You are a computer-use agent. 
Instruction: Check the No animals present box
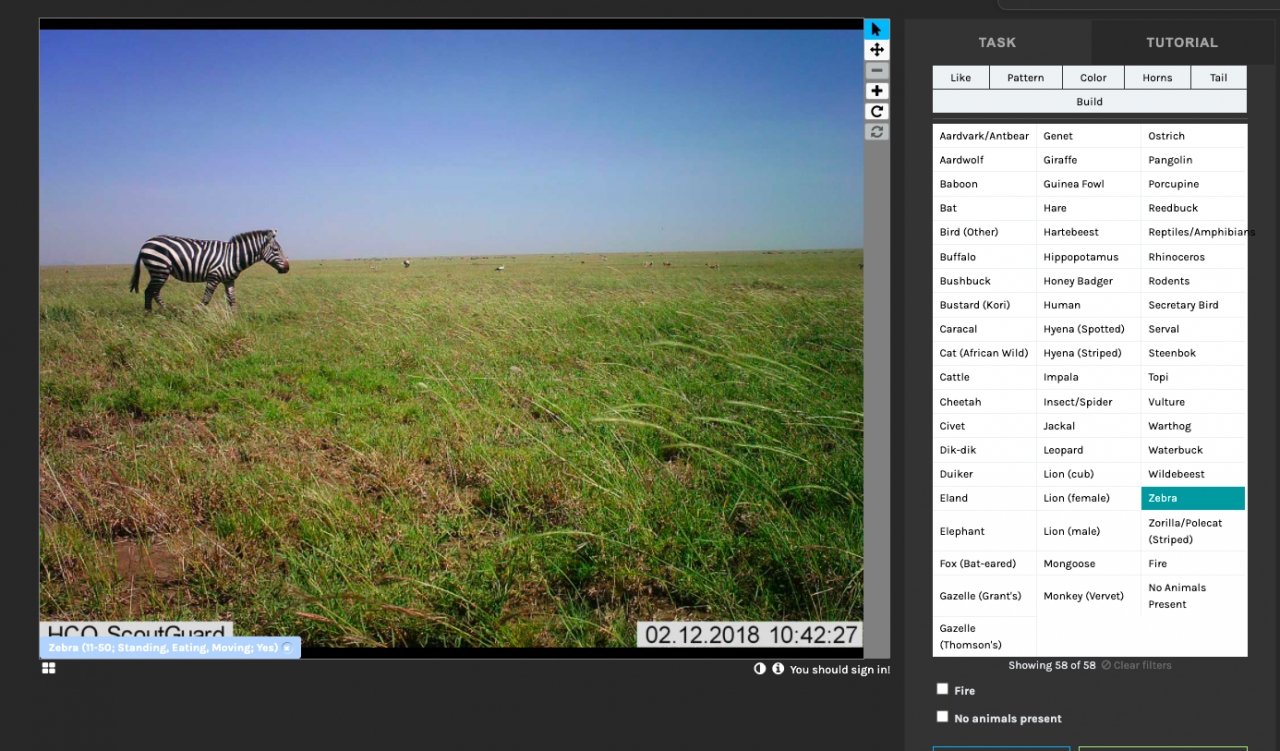(x=942, y=716)
